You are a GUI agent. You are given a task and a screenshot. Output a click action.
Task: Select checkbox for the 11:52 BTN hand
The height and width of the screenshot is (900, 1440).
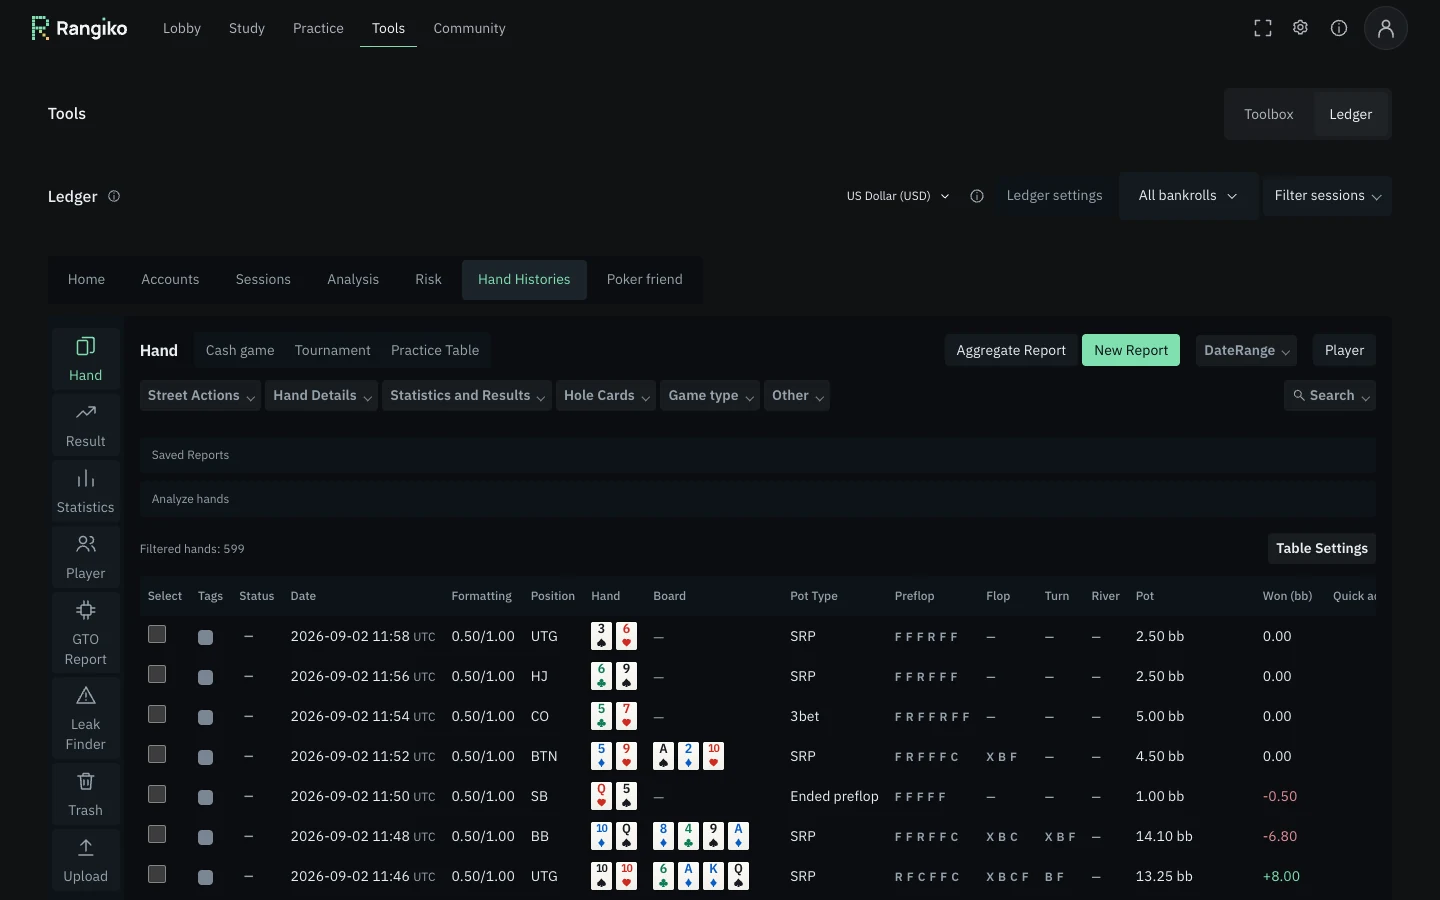pos(157,754)
